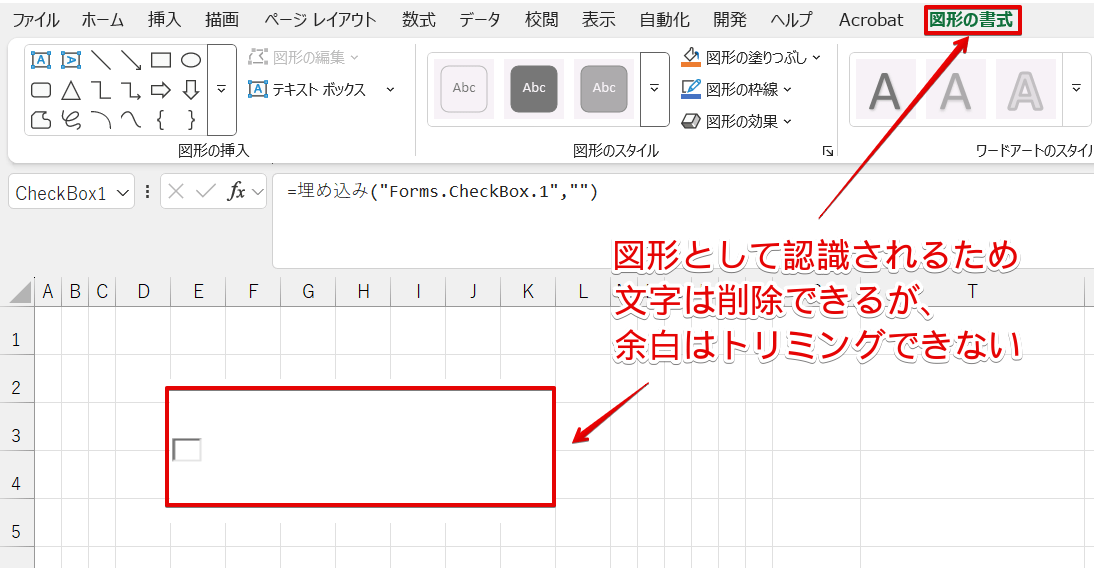Open the insert function fx dialog
This screenshot has height=568, width=1094.
[237, 191]
